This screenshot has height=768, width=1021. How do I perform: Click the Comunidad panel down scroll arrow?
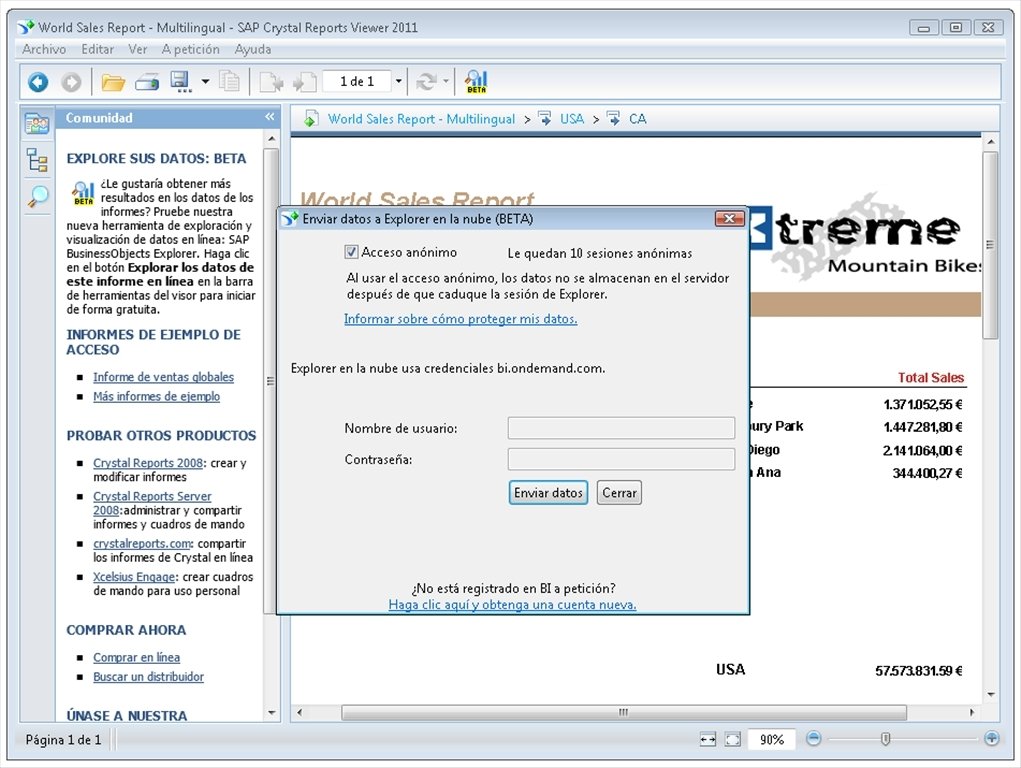[x=272, y=714]
